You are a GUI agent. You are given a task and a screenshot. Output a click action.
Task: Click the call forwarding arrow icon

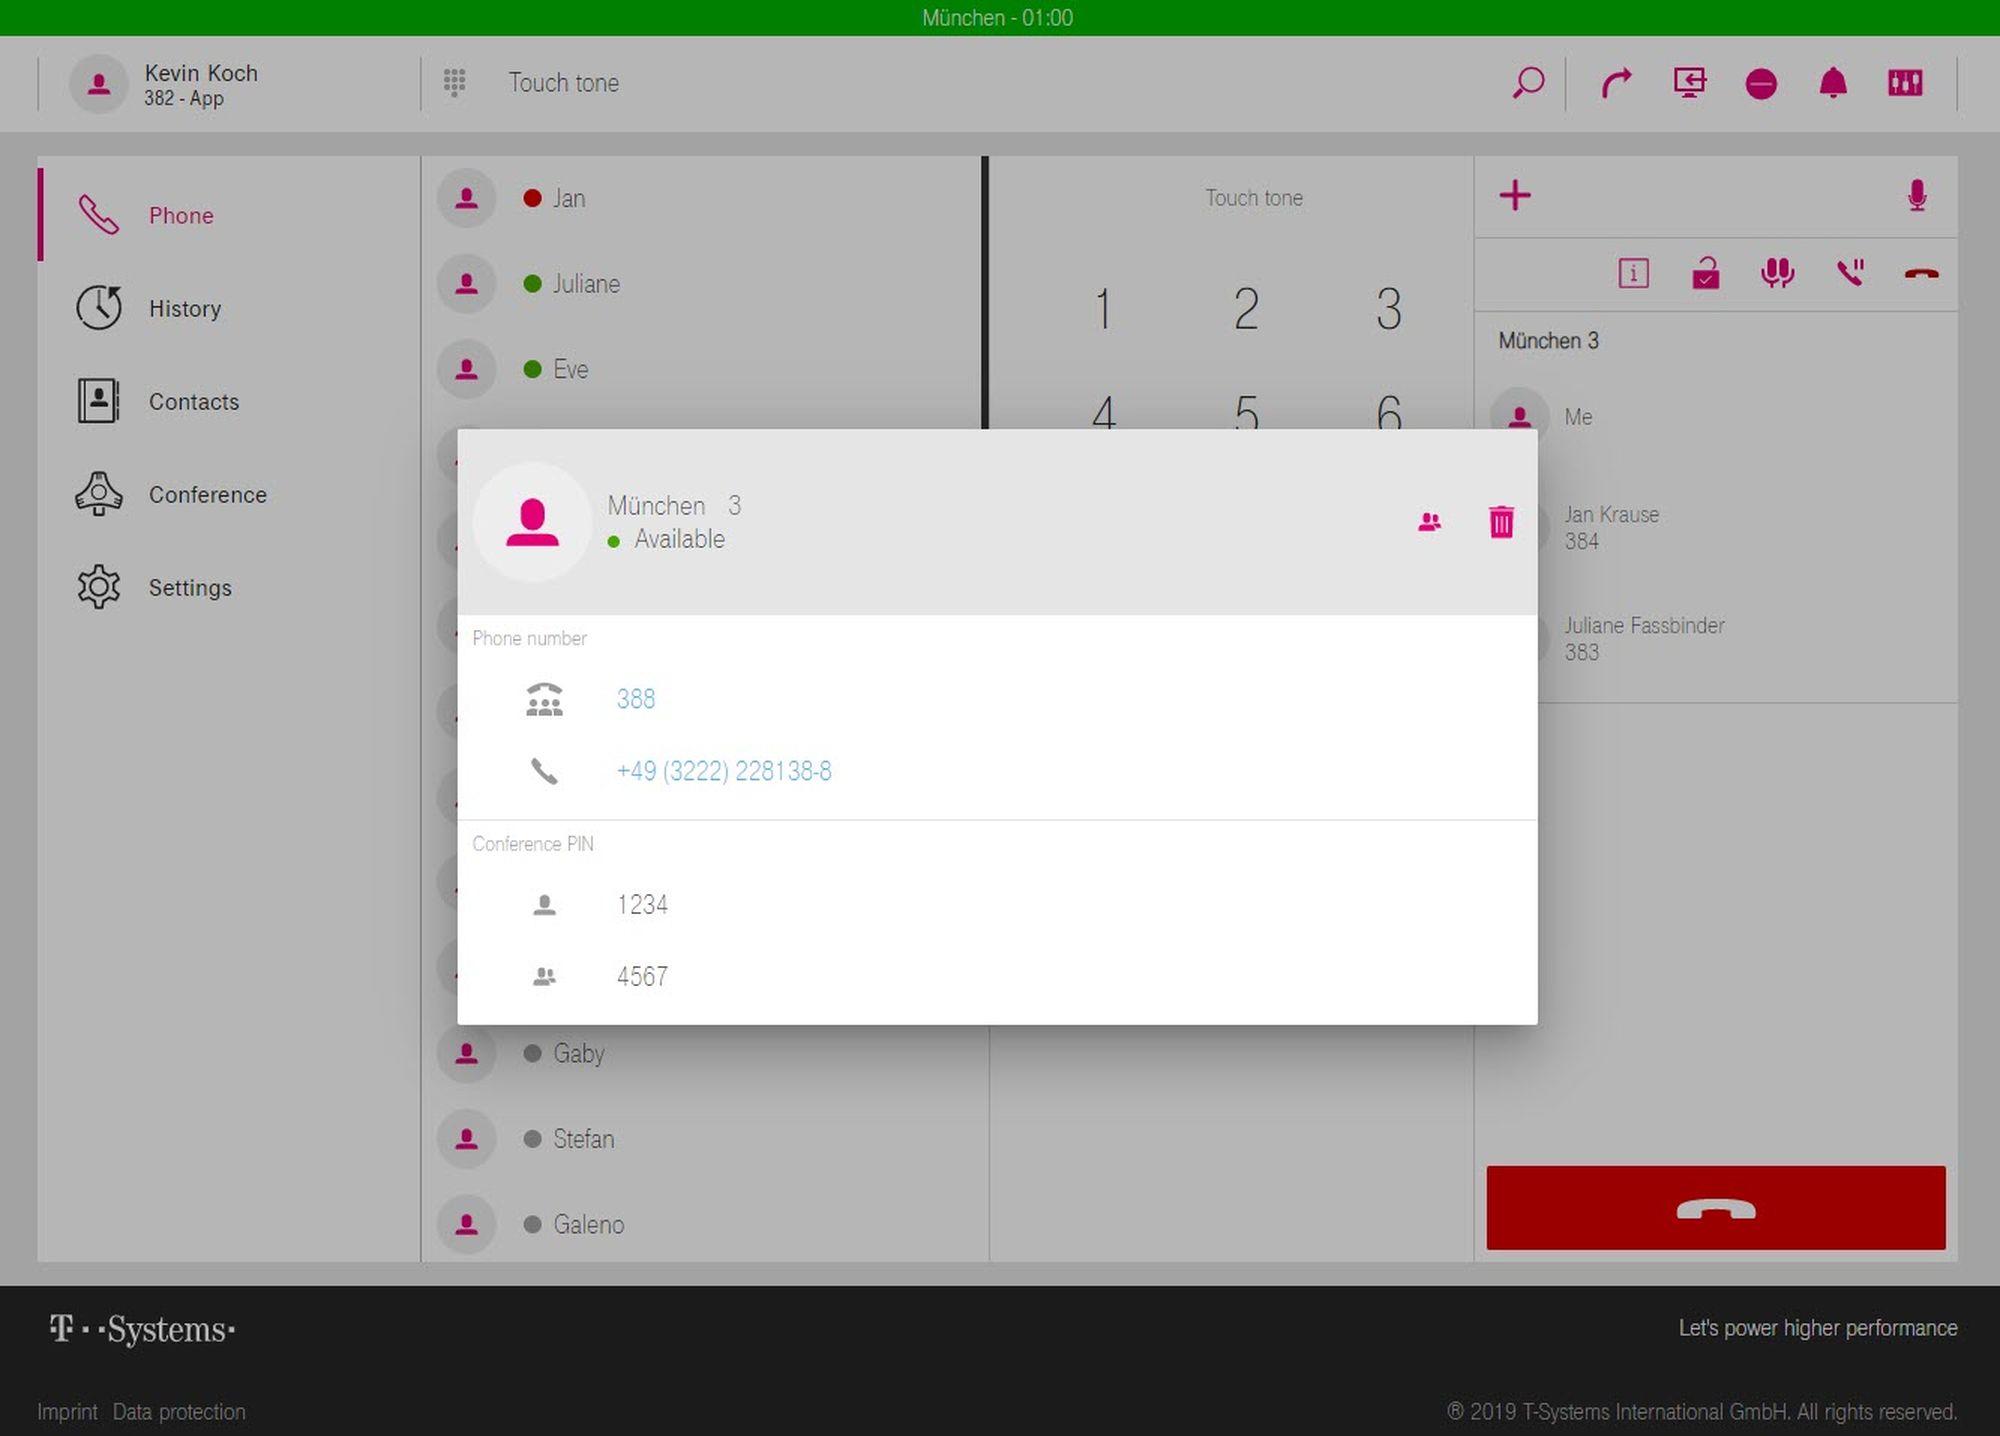[1616, 83]
